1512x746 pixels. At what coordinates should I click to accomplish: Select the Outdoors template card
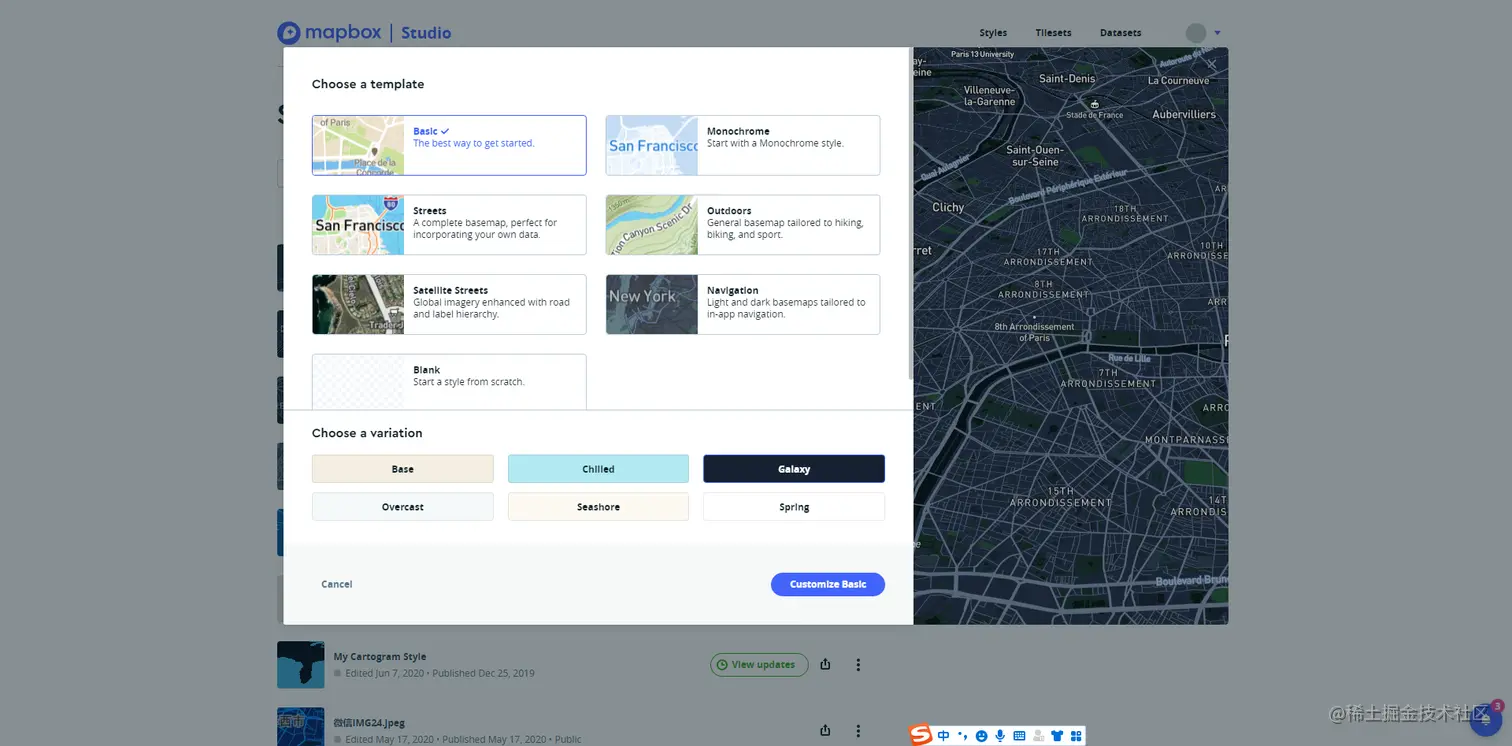point(743,225)
